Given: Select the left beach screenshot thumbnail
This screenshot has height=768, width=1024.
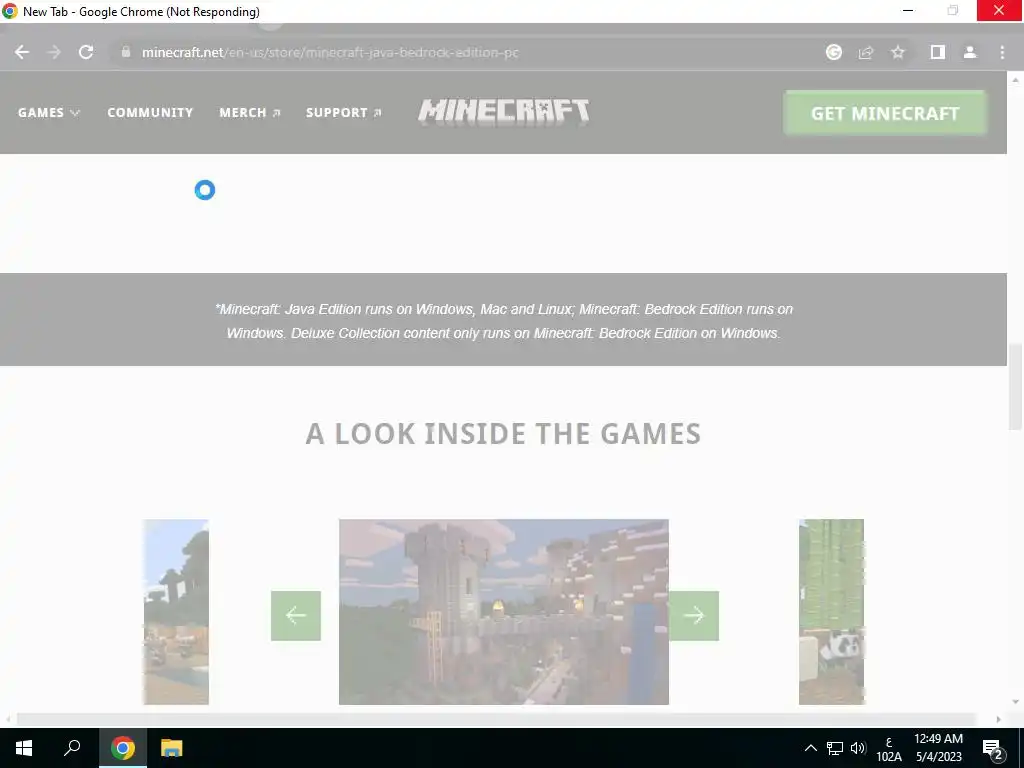Looking at the screenshot, I should (x=176, y=611).
